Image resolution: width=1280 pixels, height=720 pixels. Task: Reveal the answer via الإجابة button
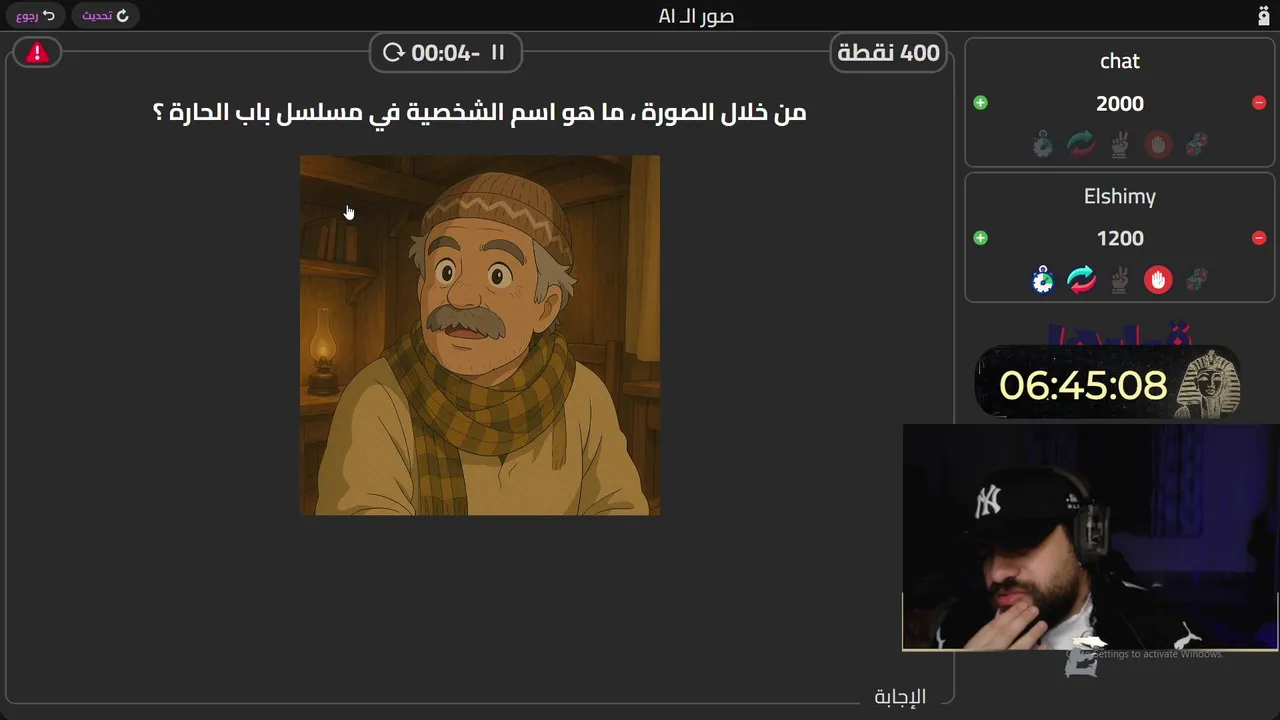[900, 697]
